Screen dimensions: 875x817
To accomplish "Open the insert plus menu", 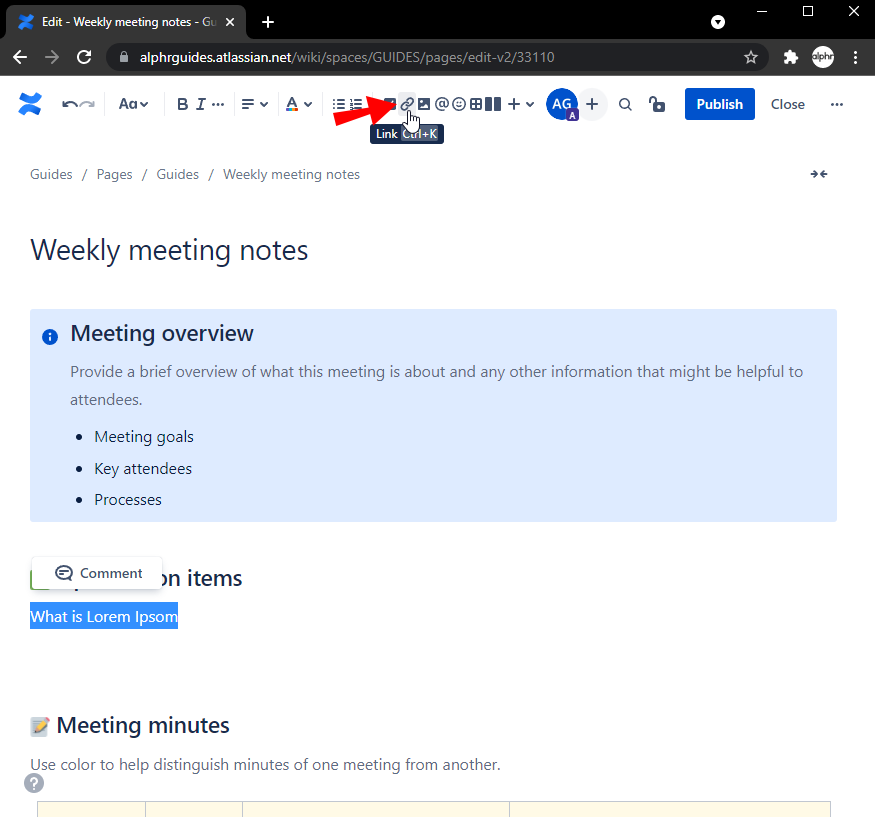I will (521, 104).
